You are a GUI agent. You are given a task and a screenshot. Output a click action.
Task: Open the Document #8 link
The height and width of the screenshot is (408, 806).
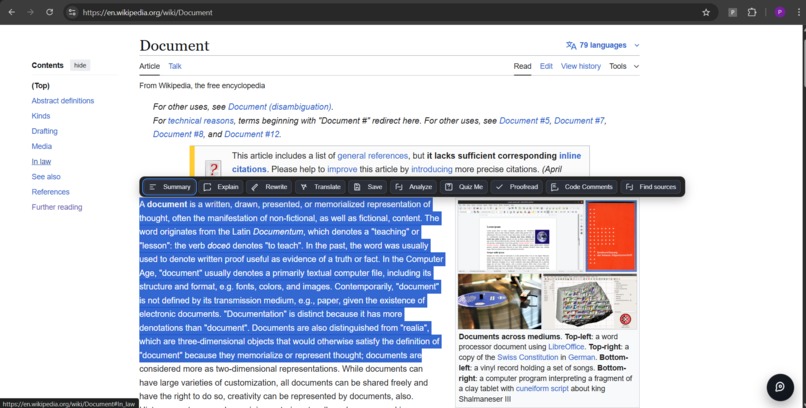pos(178,134)
